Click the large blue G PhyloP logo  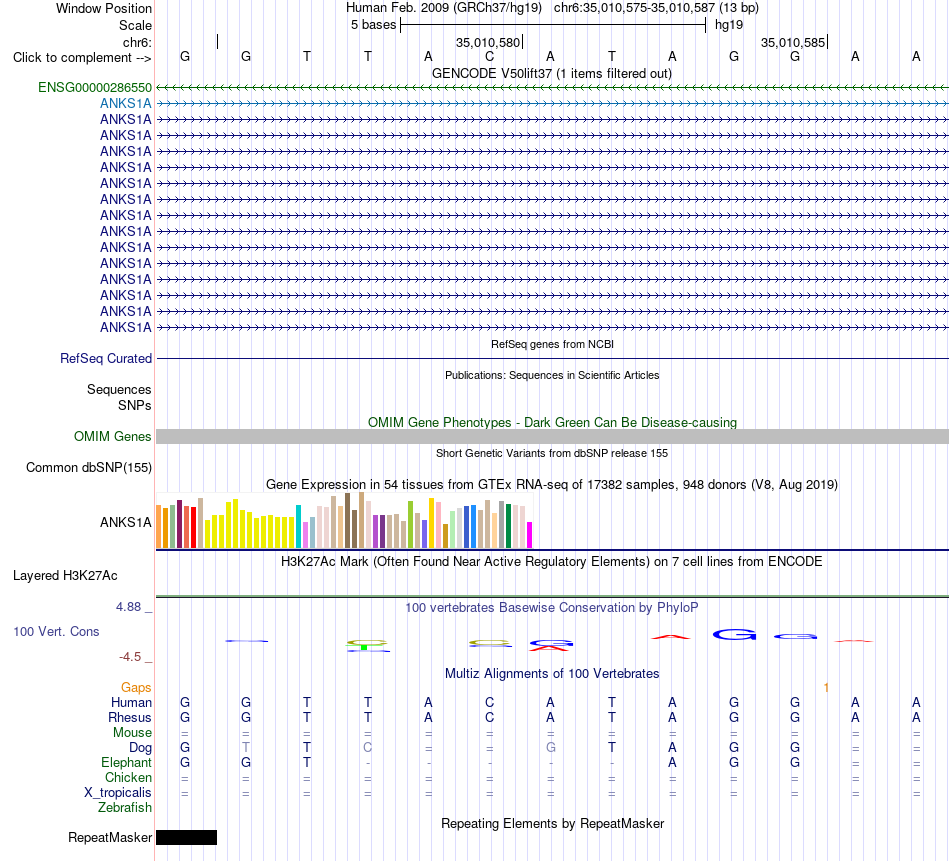[x=734, y=635]
